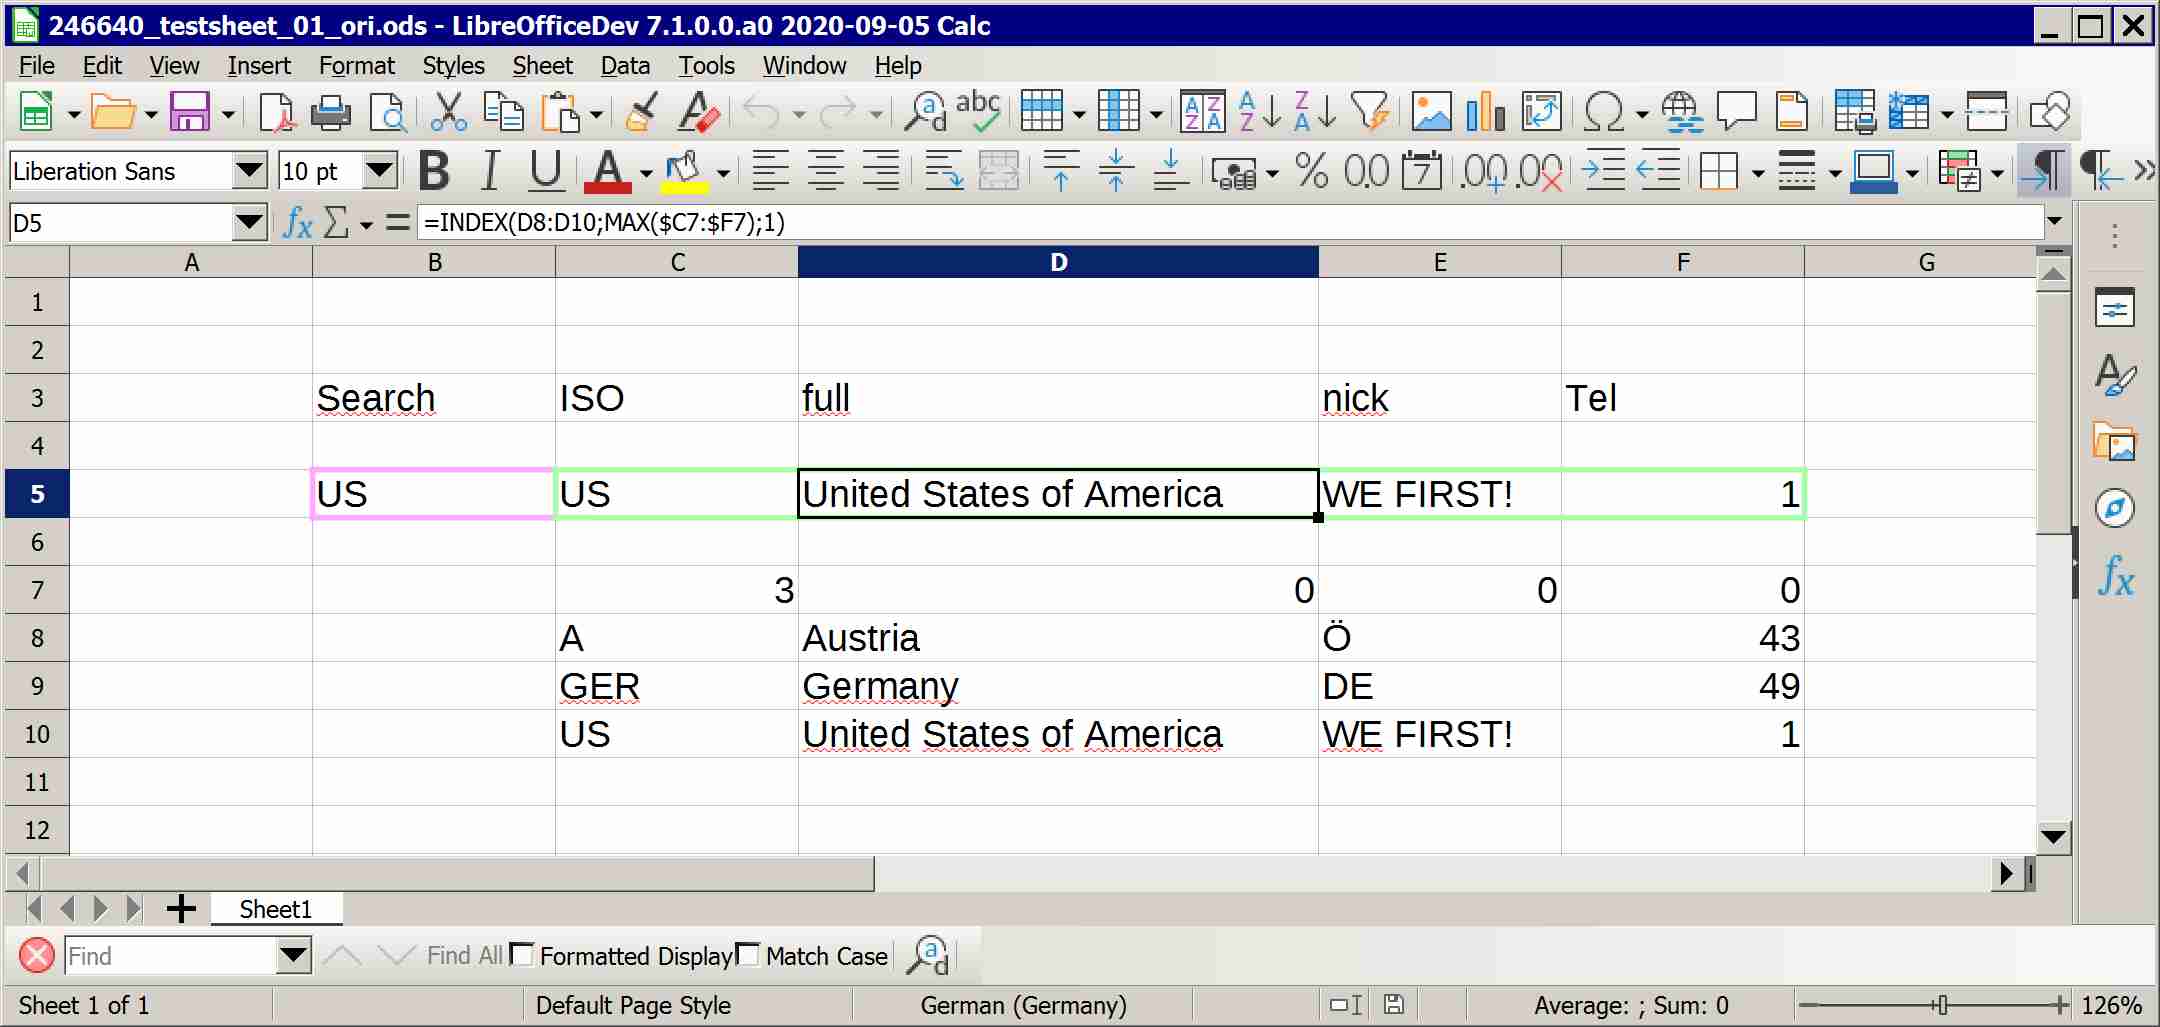Open the font name dropdown
Viewport: 2160px width, 1027px height.
tap(250, 170)
